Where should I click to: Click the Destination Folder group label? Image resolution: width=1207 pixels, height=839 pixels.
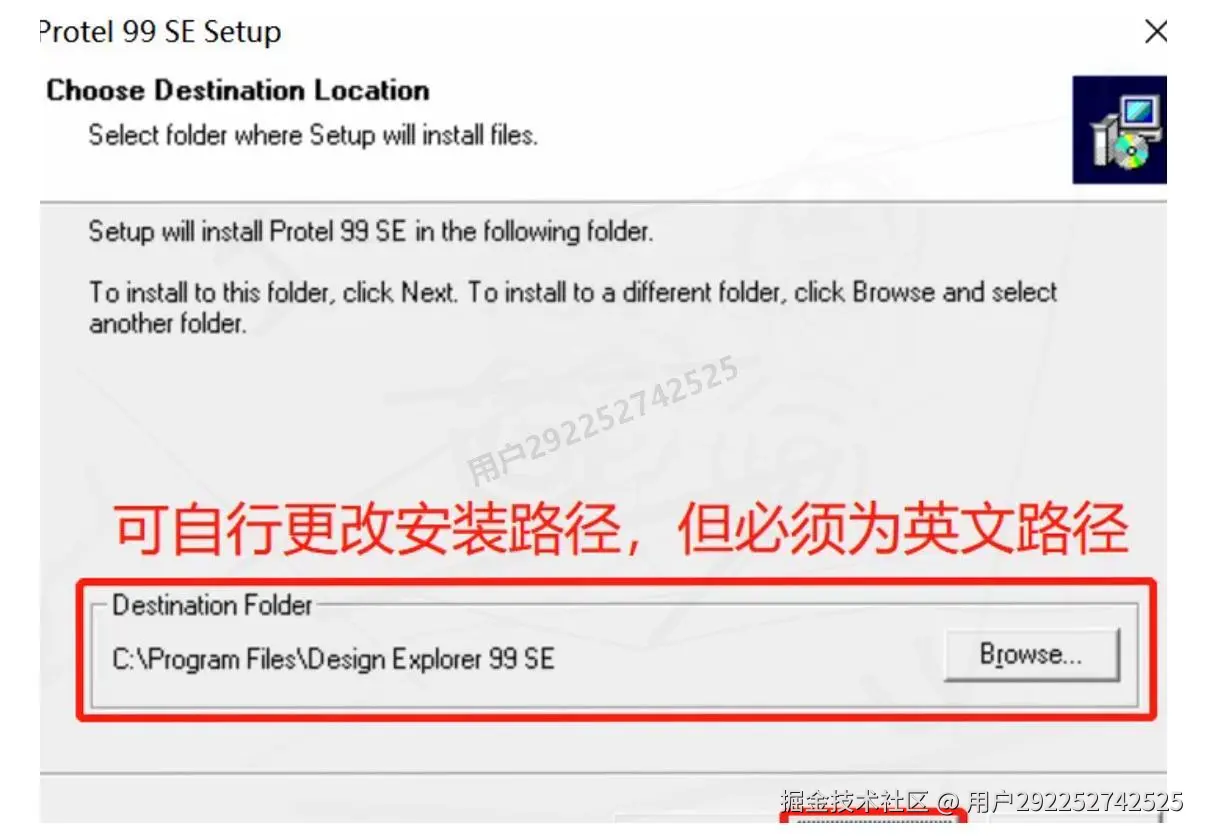(x=212, y=605)
